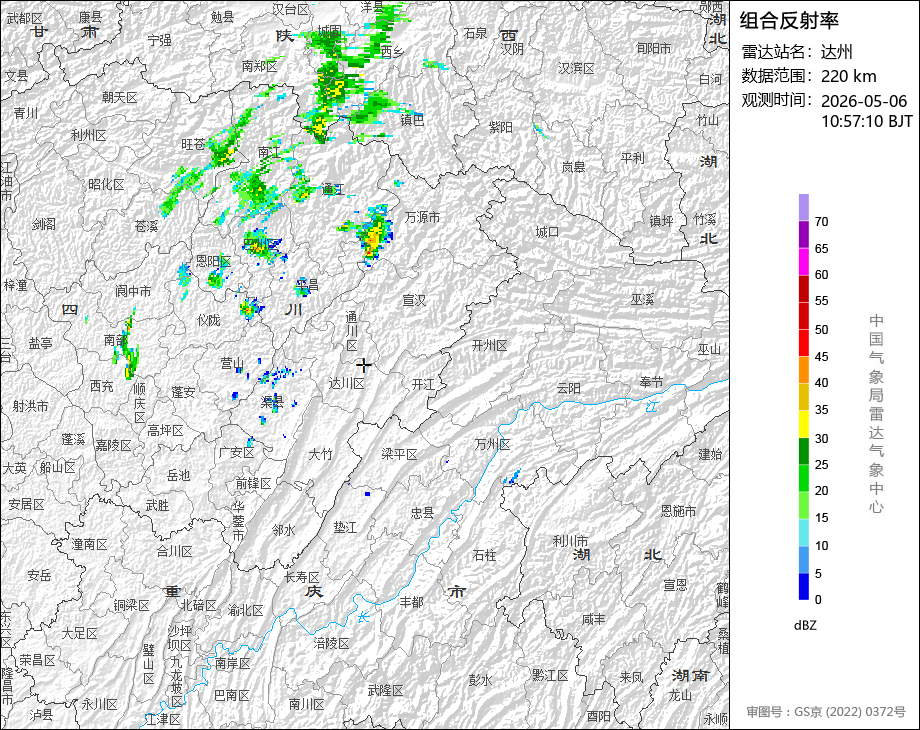Click the 利川市 map label
The image size is (920, 730).
(571, 540)
